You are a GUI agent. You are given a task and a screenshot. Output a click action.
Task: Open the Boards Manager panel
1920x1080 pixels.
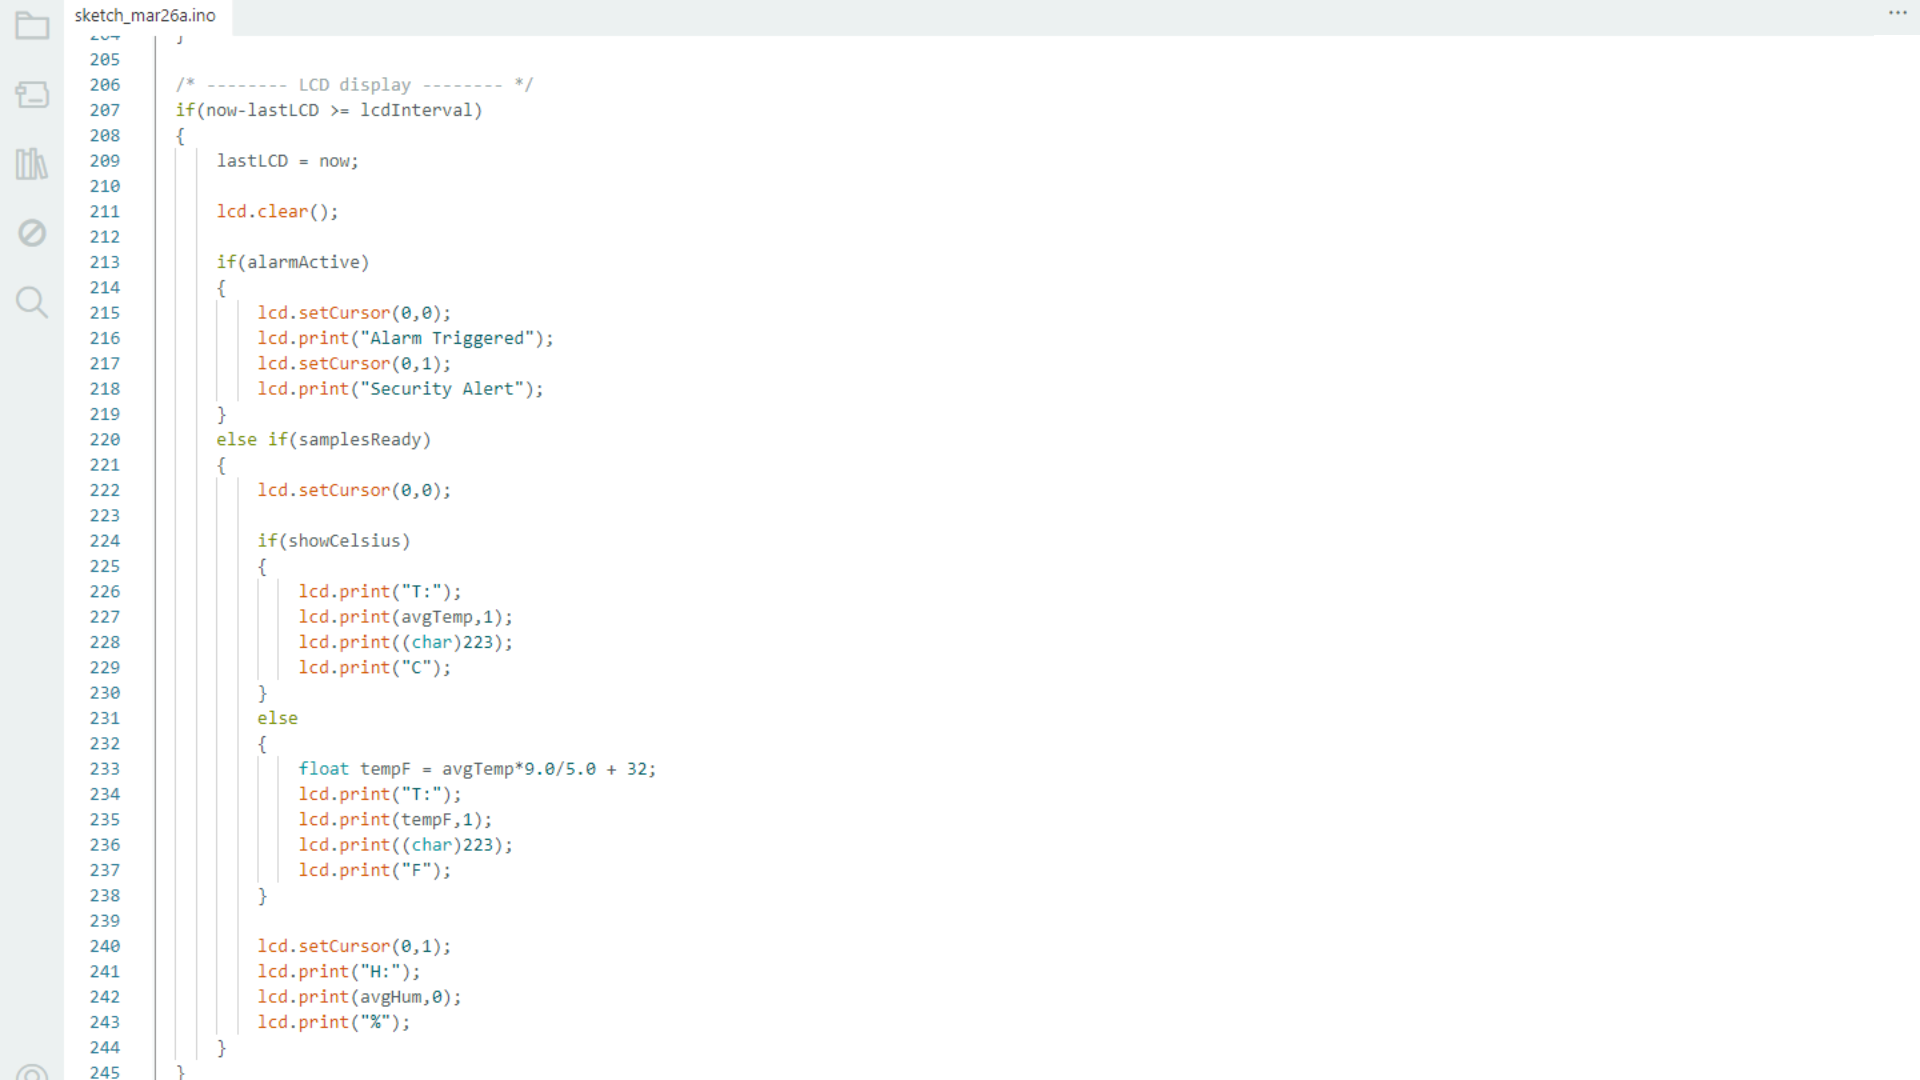32,95
